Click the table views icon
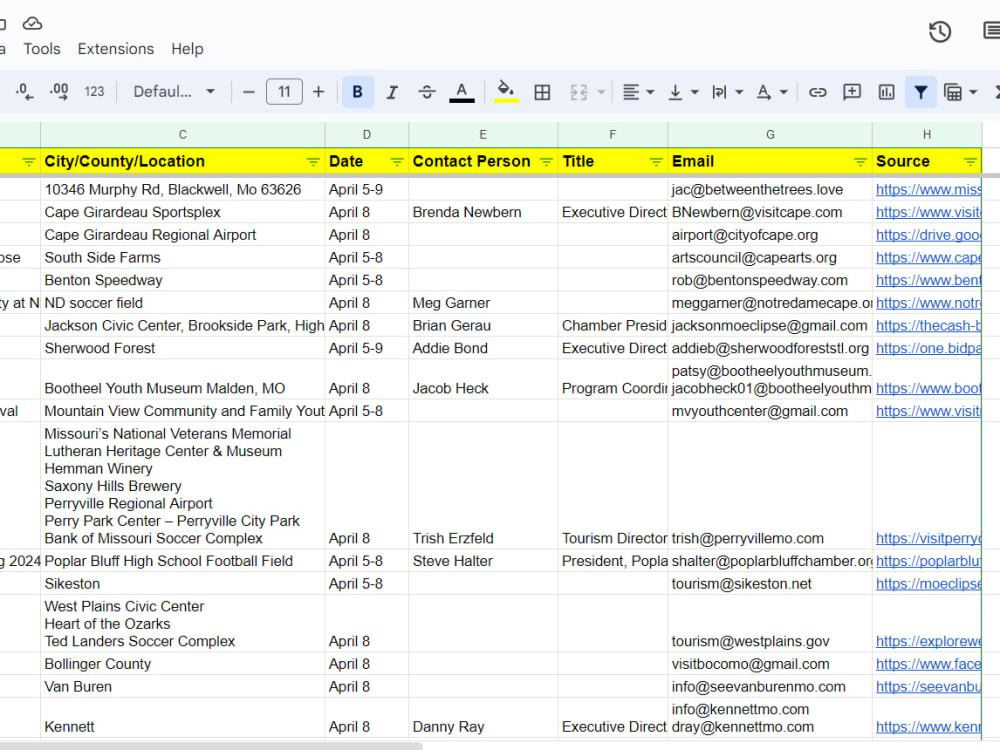 (x=953, y=92)
